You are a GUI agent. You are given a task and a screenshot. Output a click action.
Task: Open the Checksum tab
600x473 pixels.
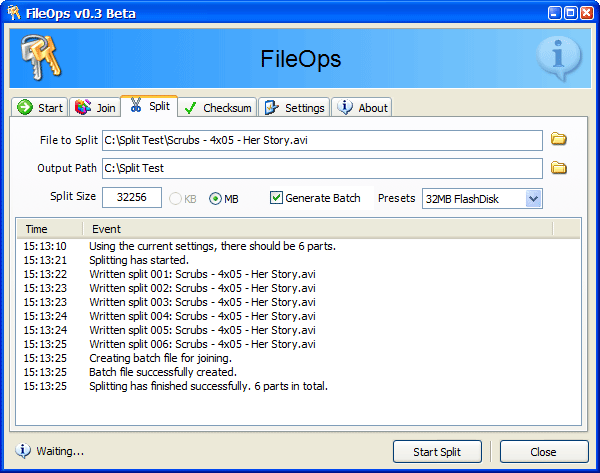pos(218,108)
